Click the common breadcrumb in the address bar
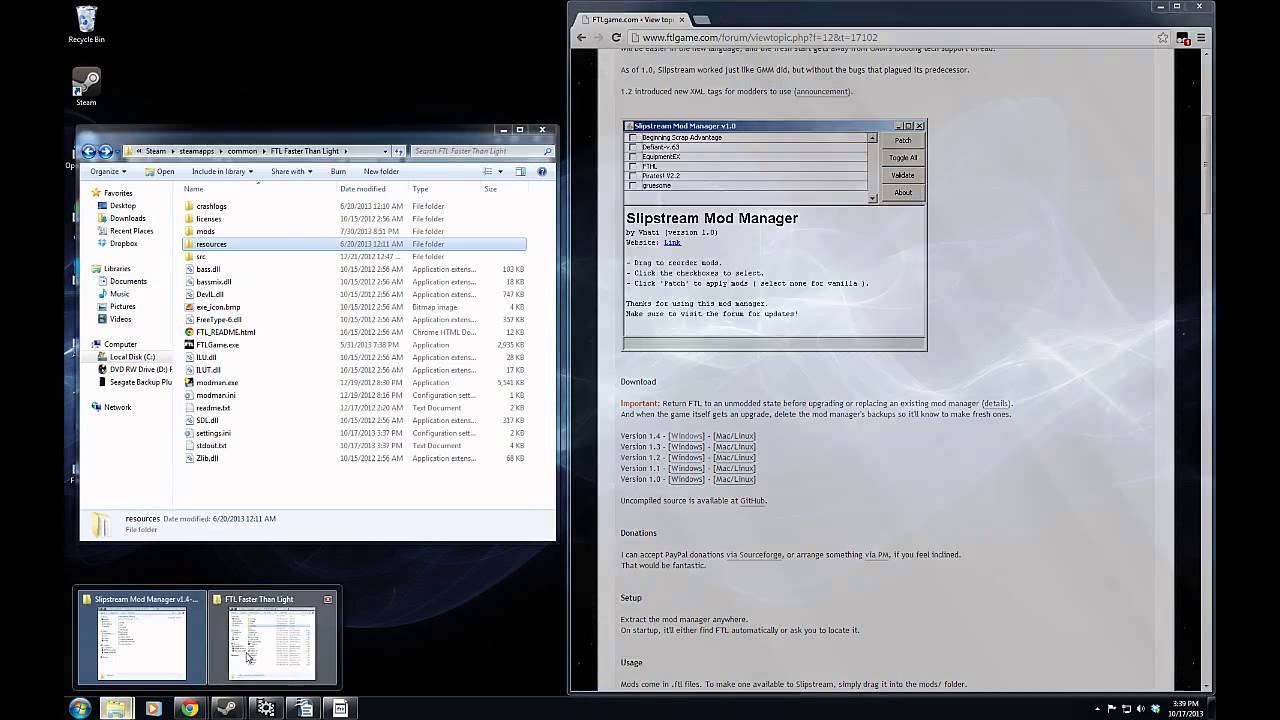Viewport: 1280px width, 720px height. click(242, 151)
